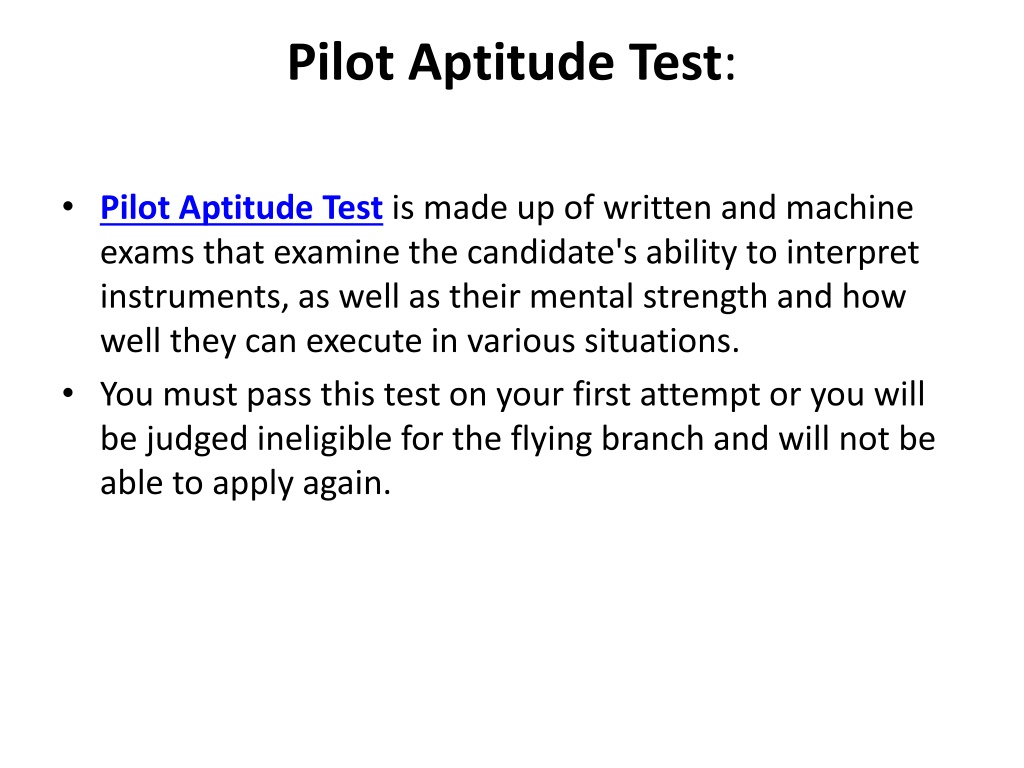The width and height of the screenshot is (1024, 768).
Task: Click the word 'machine' in first paragraph
Action: point(849,208)
